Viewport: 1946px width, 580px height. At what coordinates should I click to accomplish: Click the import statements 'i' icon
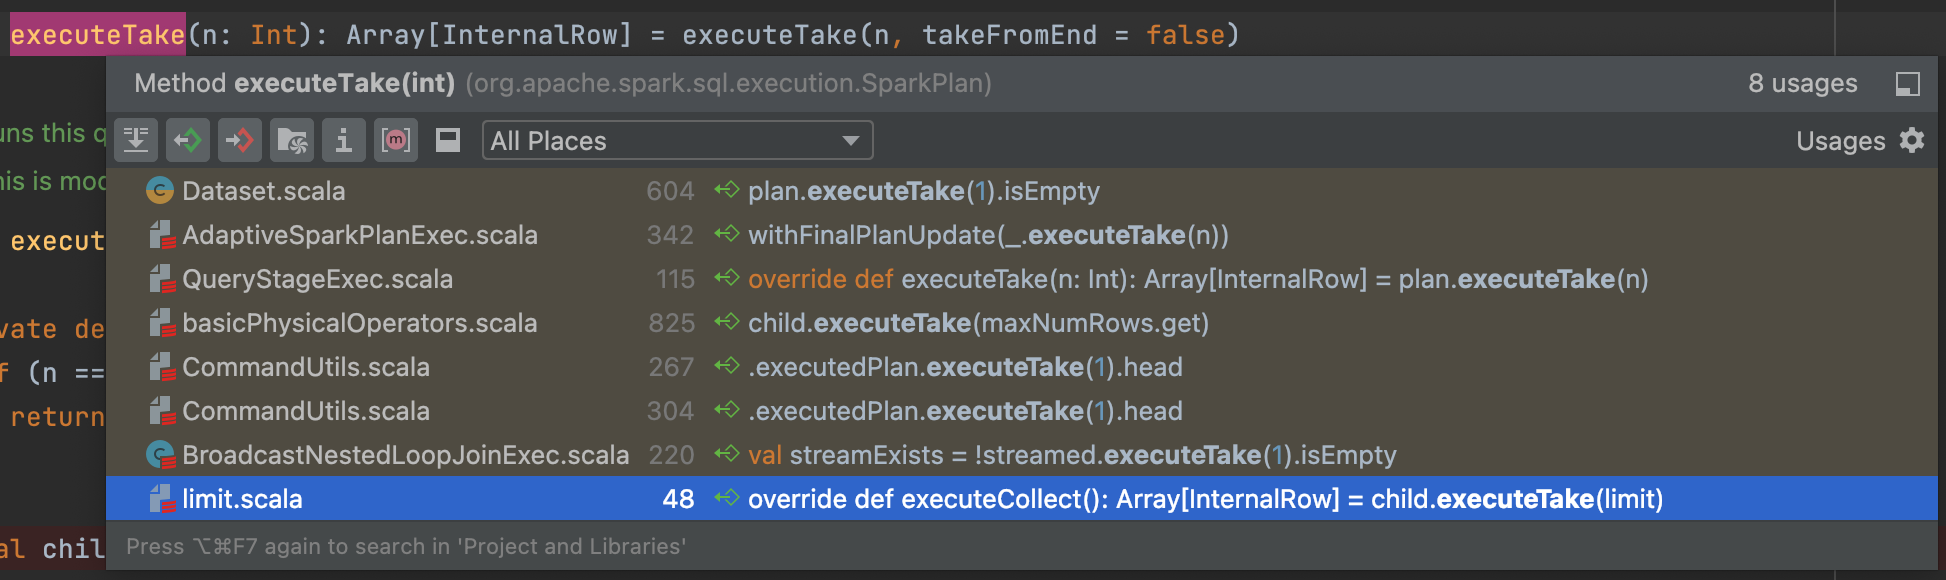pyautogui.click(x=344, y=141)
